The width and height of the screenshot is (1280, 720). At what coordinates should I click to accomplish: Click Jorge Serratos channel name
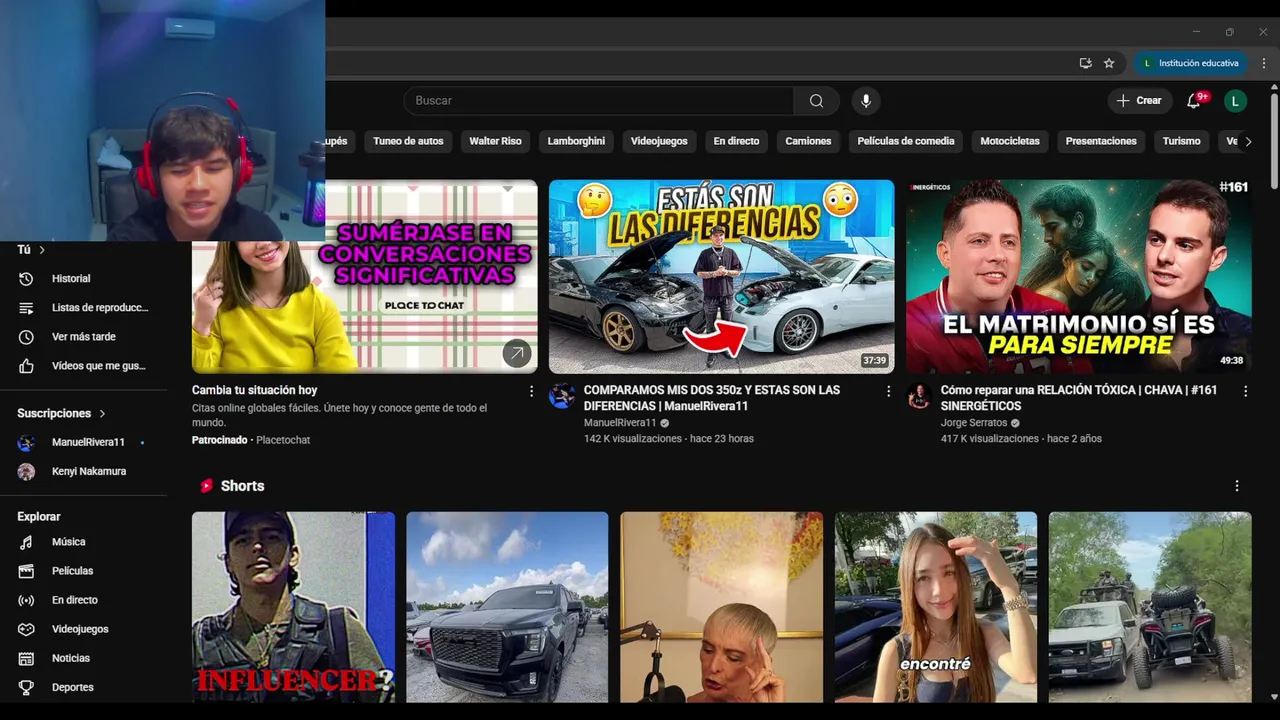tap(974, 423)
